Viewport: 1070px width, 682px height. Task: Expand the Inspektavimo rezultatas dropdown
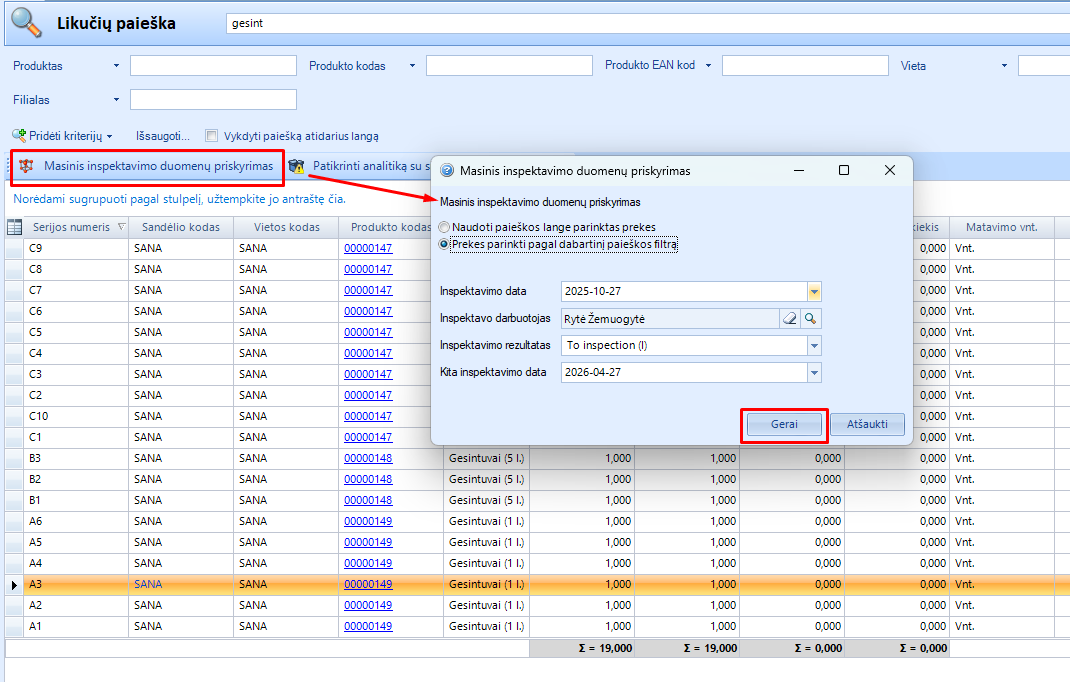tap(814, 346)
